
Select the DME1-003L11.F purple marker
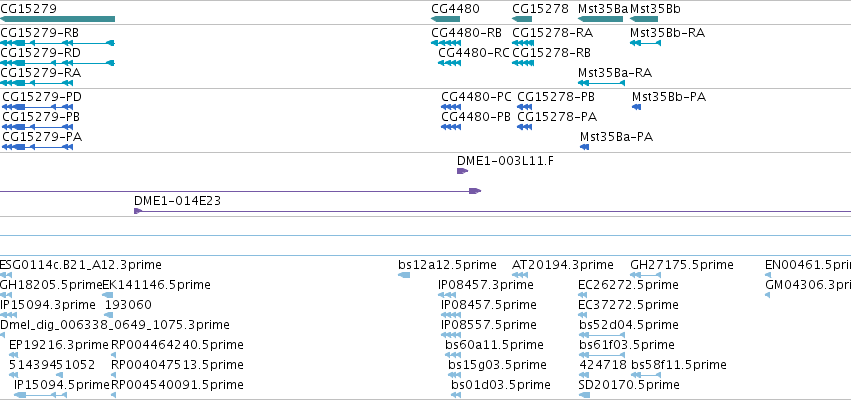point(462,171)
